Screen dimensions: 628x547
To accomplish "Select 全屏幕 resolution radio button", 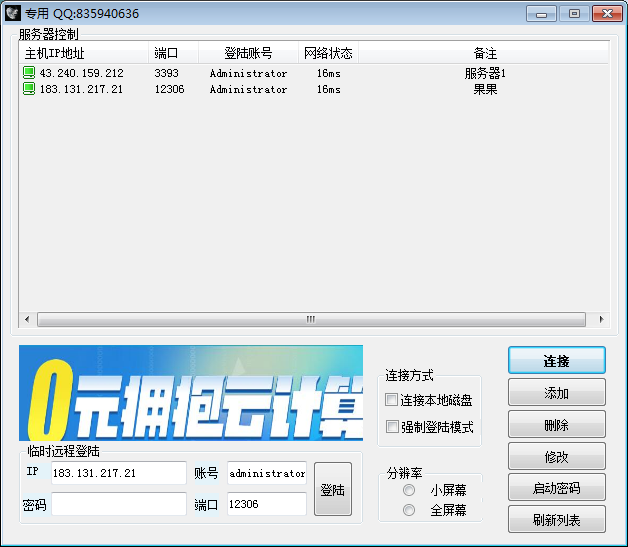I will coord(409,510).
